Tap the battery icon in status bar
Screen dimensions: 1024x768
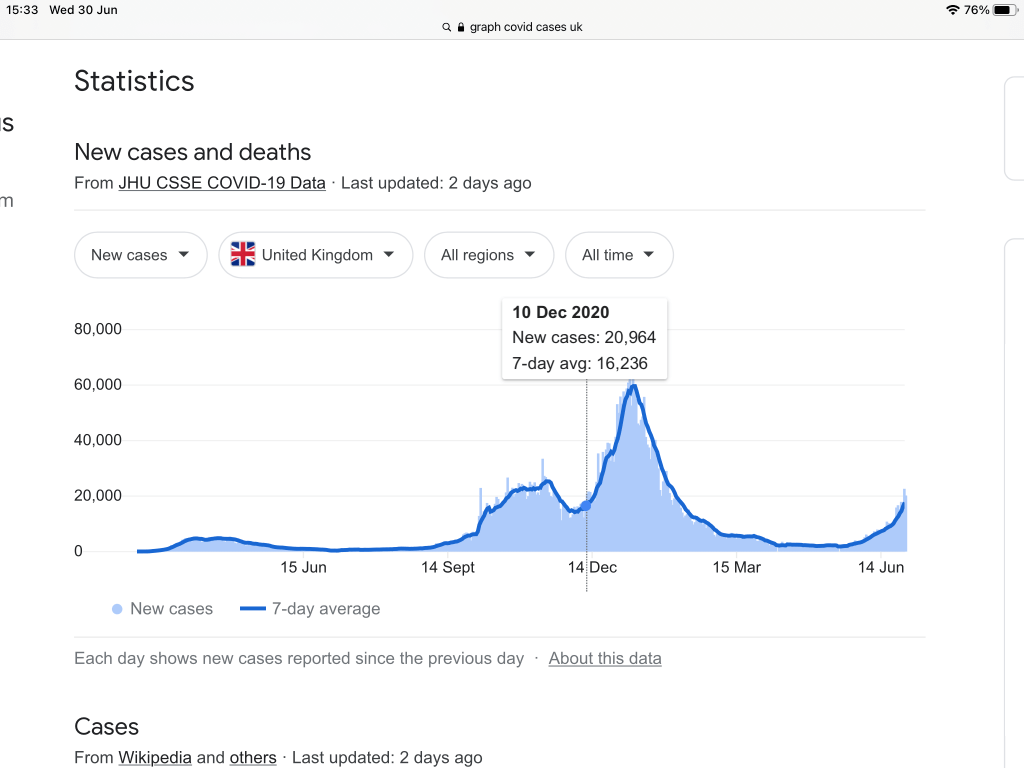1004,10
